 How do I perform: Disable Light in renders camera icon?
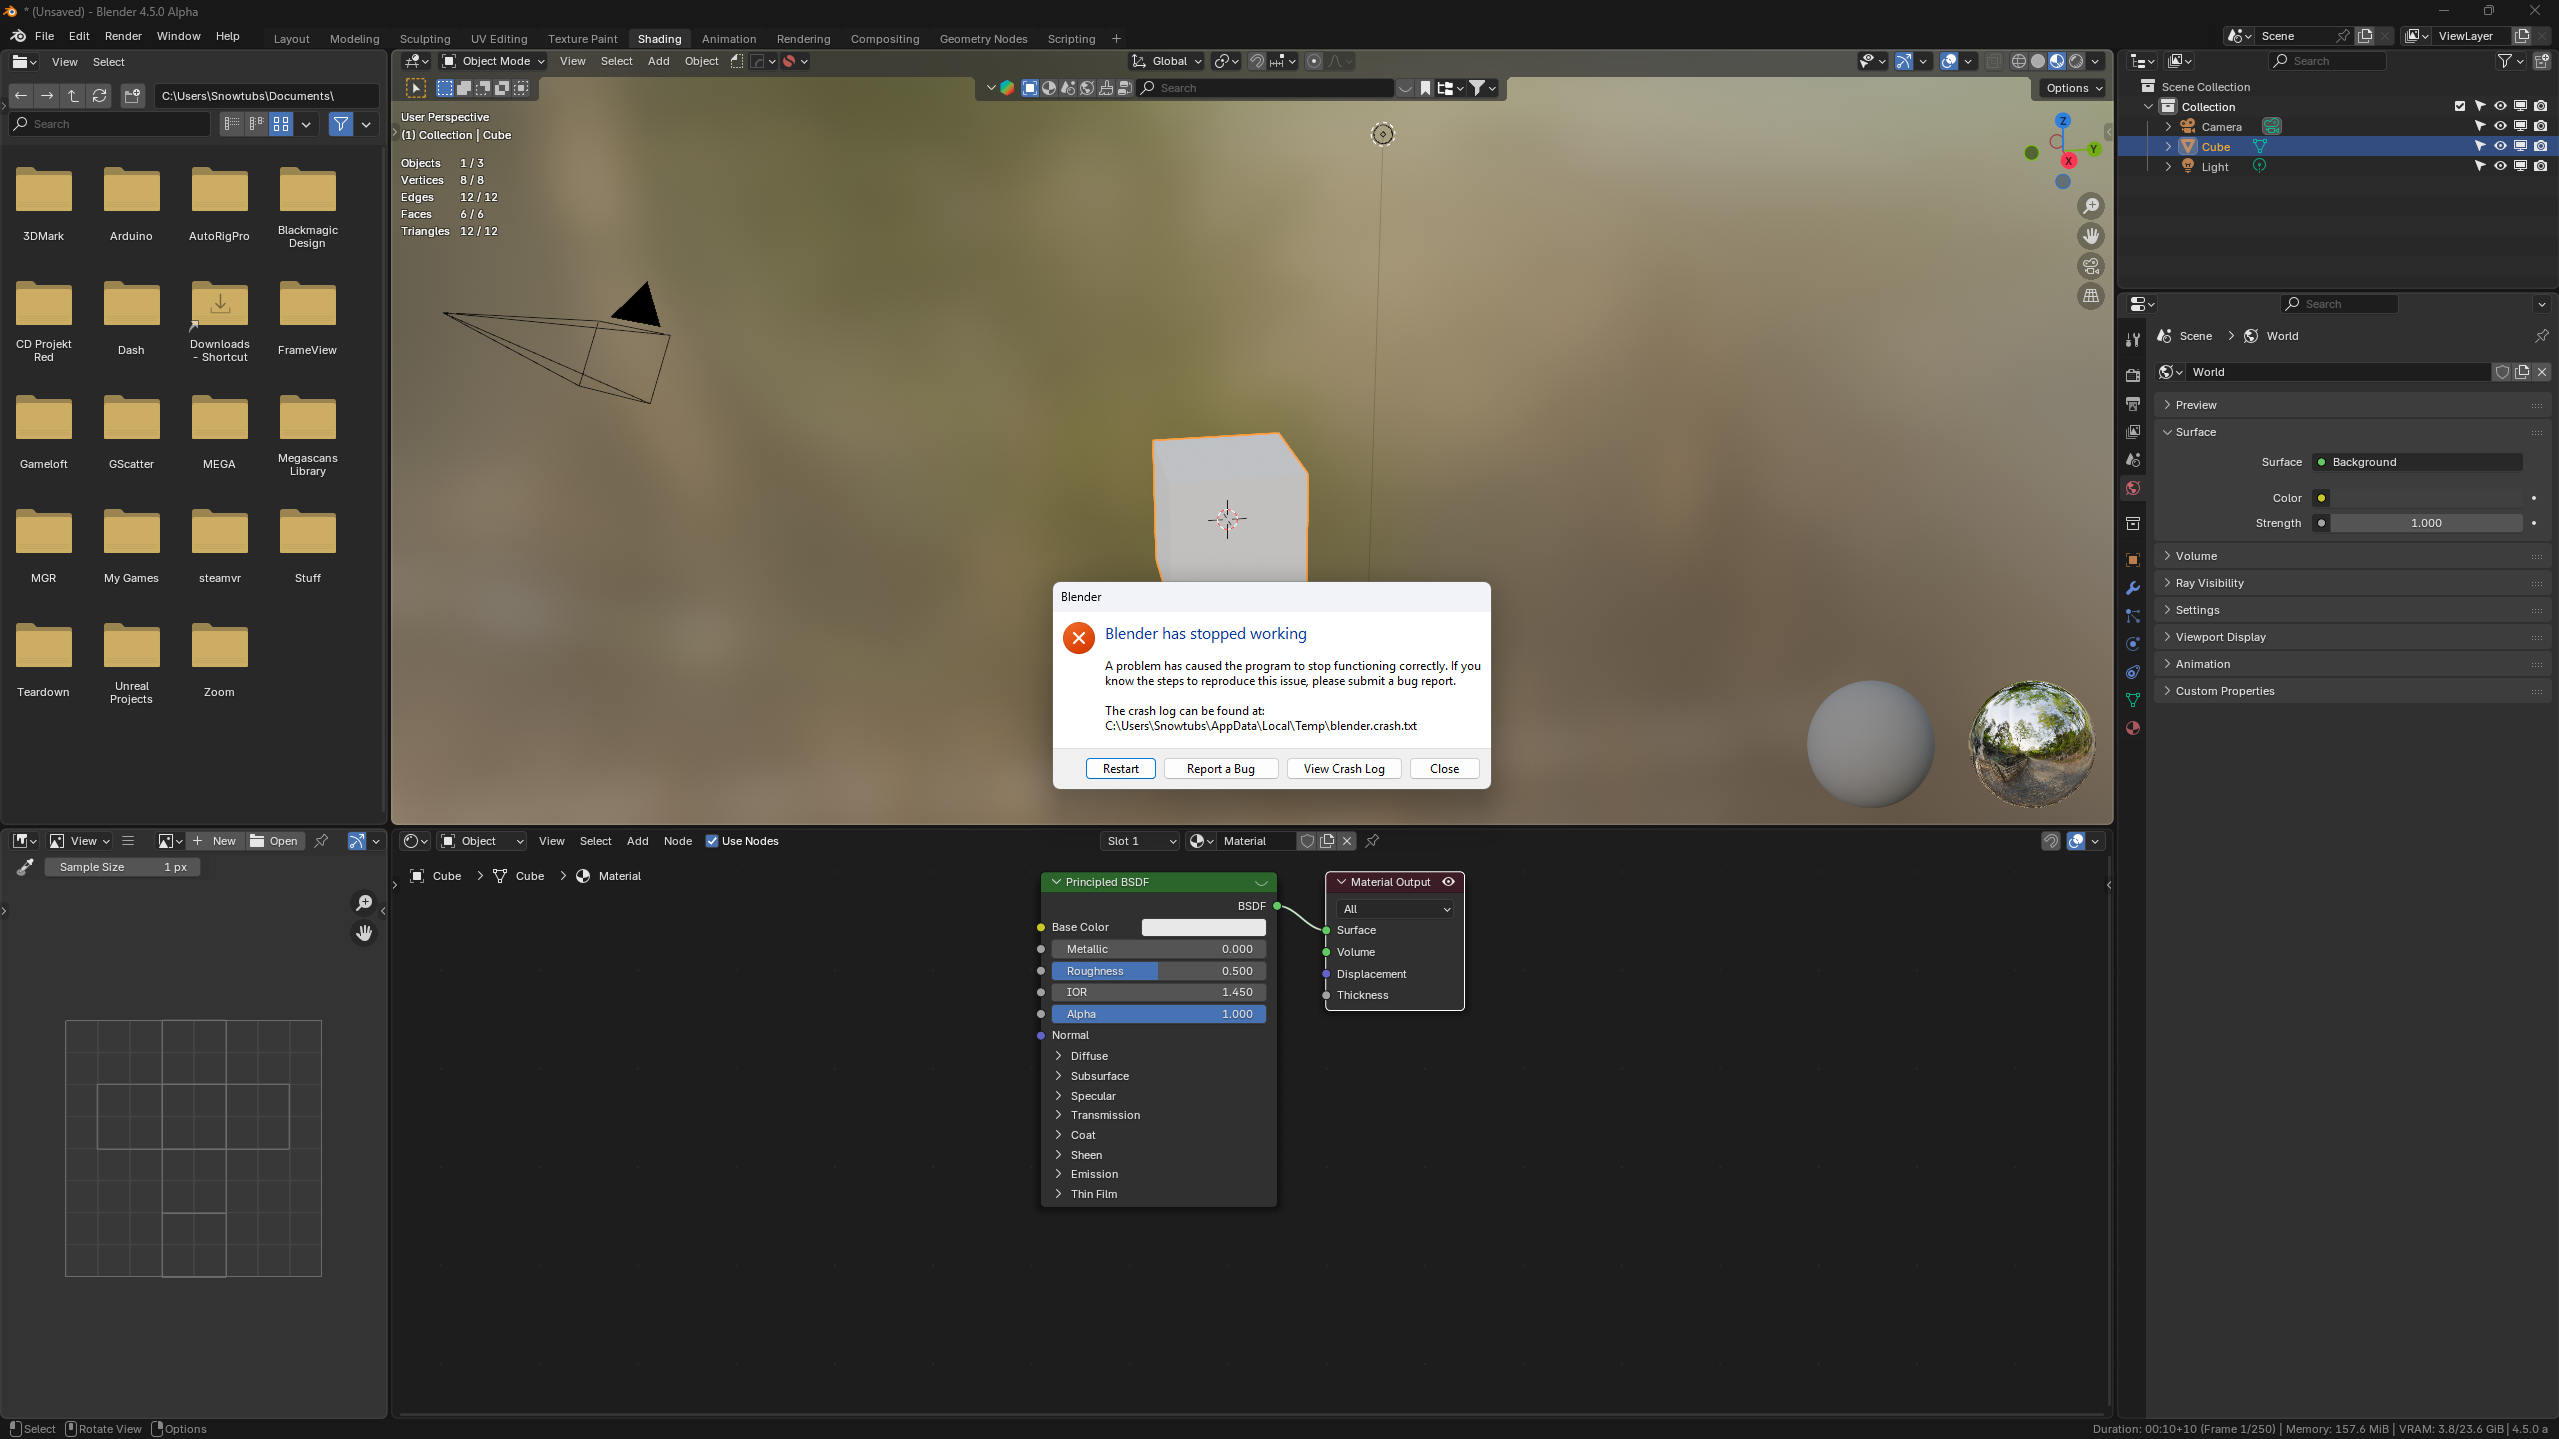(x=2540, y=166)
